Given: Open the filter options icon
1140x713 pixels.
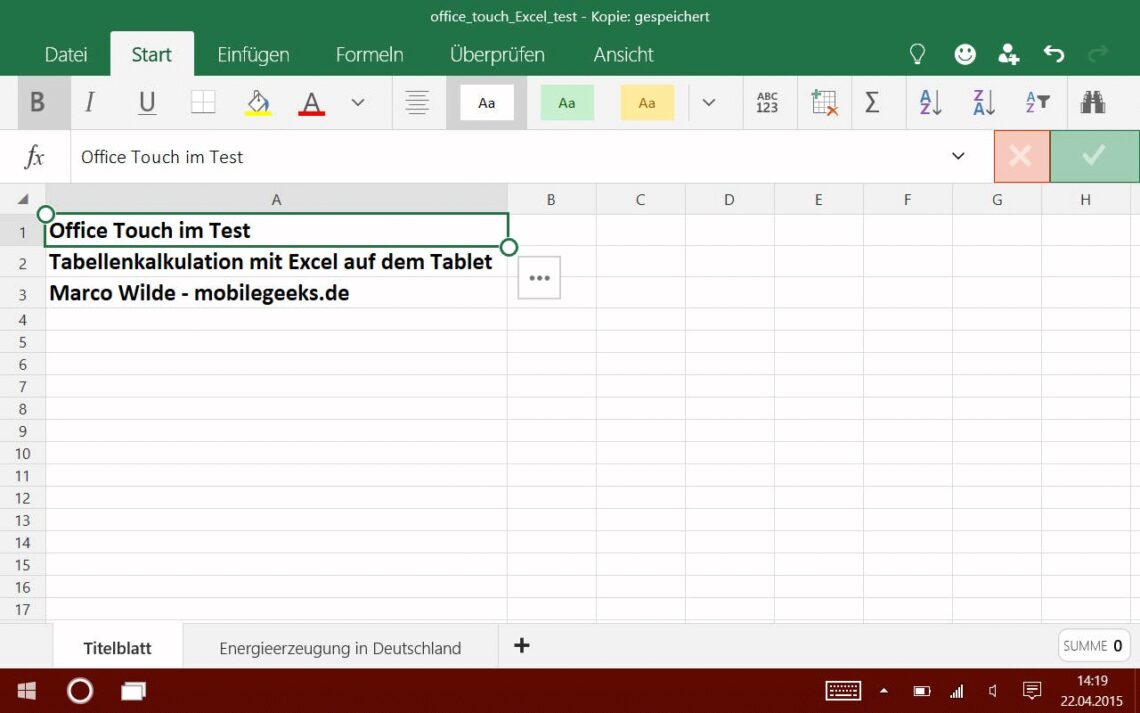Looking at the screenshot, I should (1037, 102).
